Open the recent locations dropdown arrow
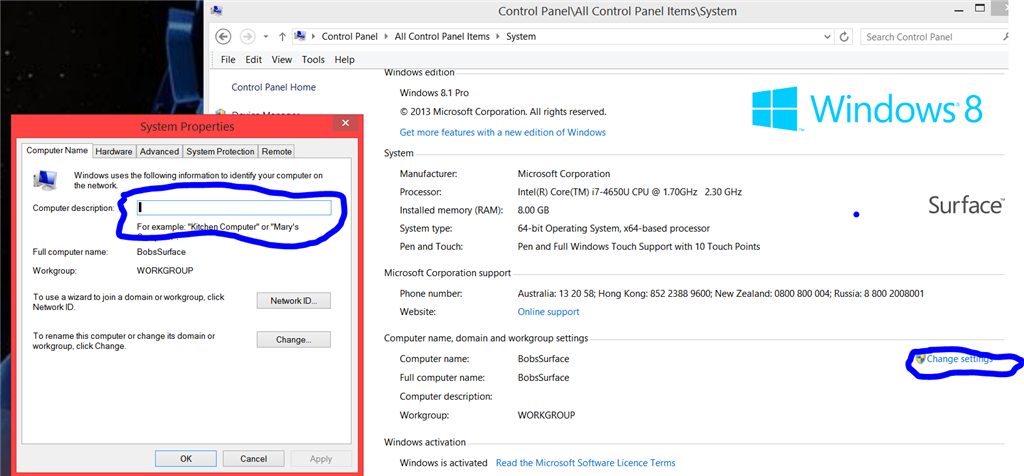 point(266,37)
